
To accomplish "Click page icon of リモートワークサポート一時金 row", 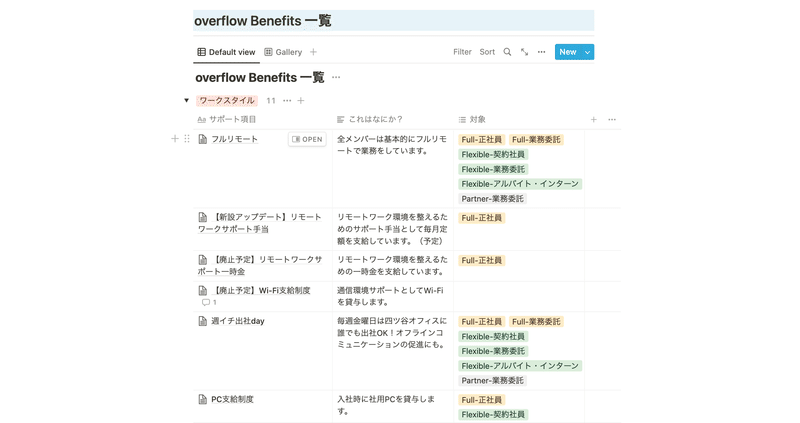I will (x=203, y=260).
